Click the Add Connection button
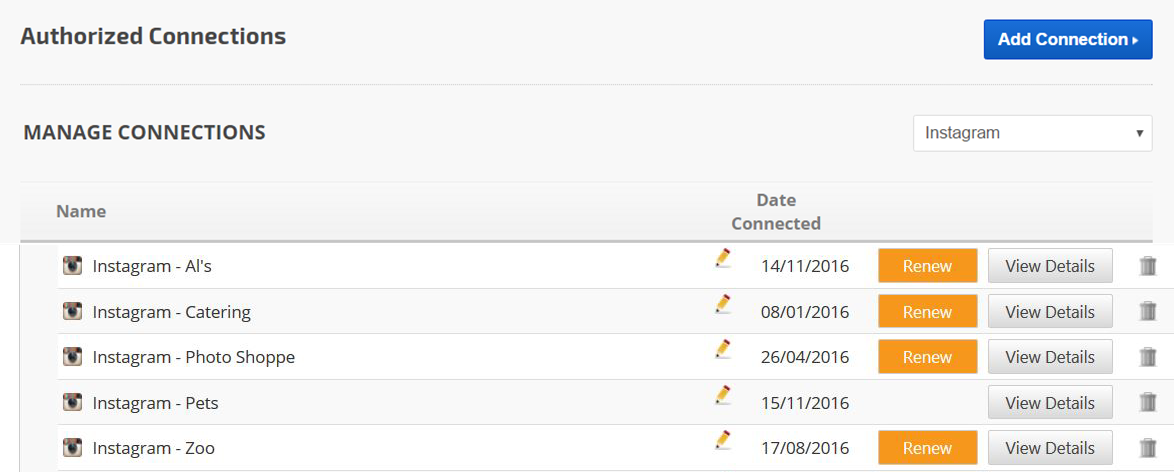This screenshot has height=472, width=1174. [1068, 40]
